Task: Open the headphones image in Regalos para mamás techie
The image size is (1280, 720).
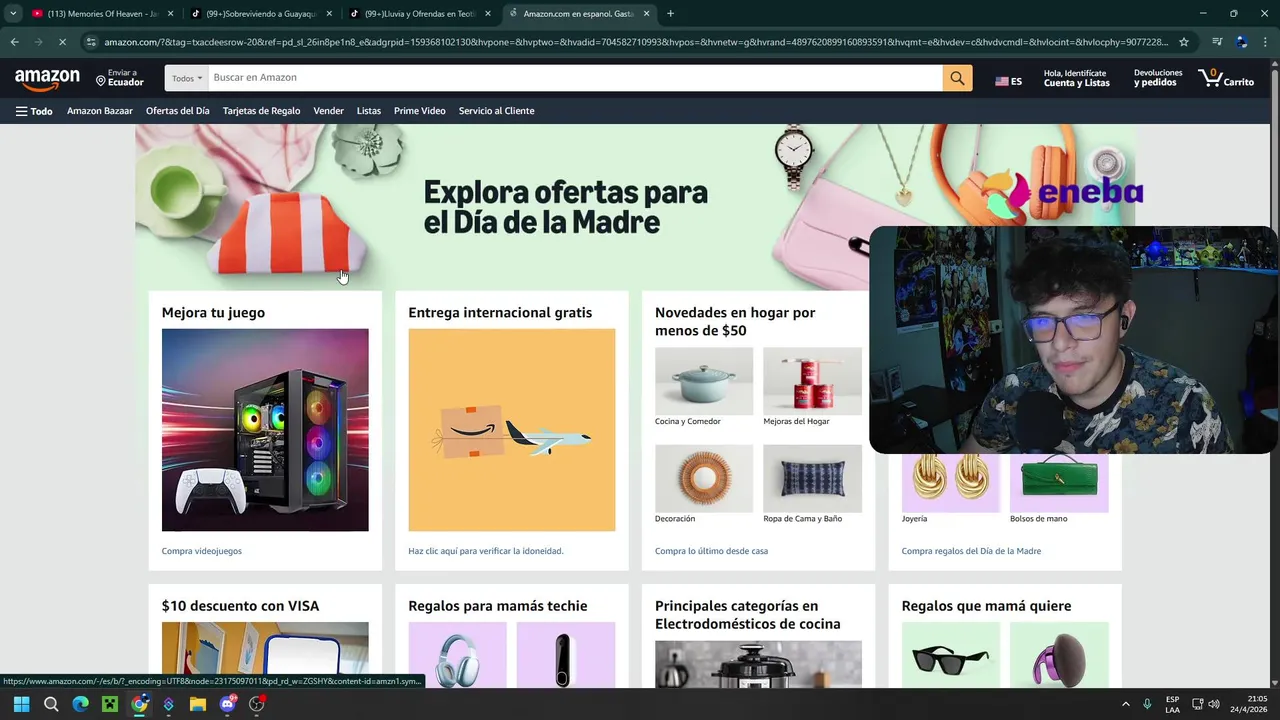Action: 457,655
